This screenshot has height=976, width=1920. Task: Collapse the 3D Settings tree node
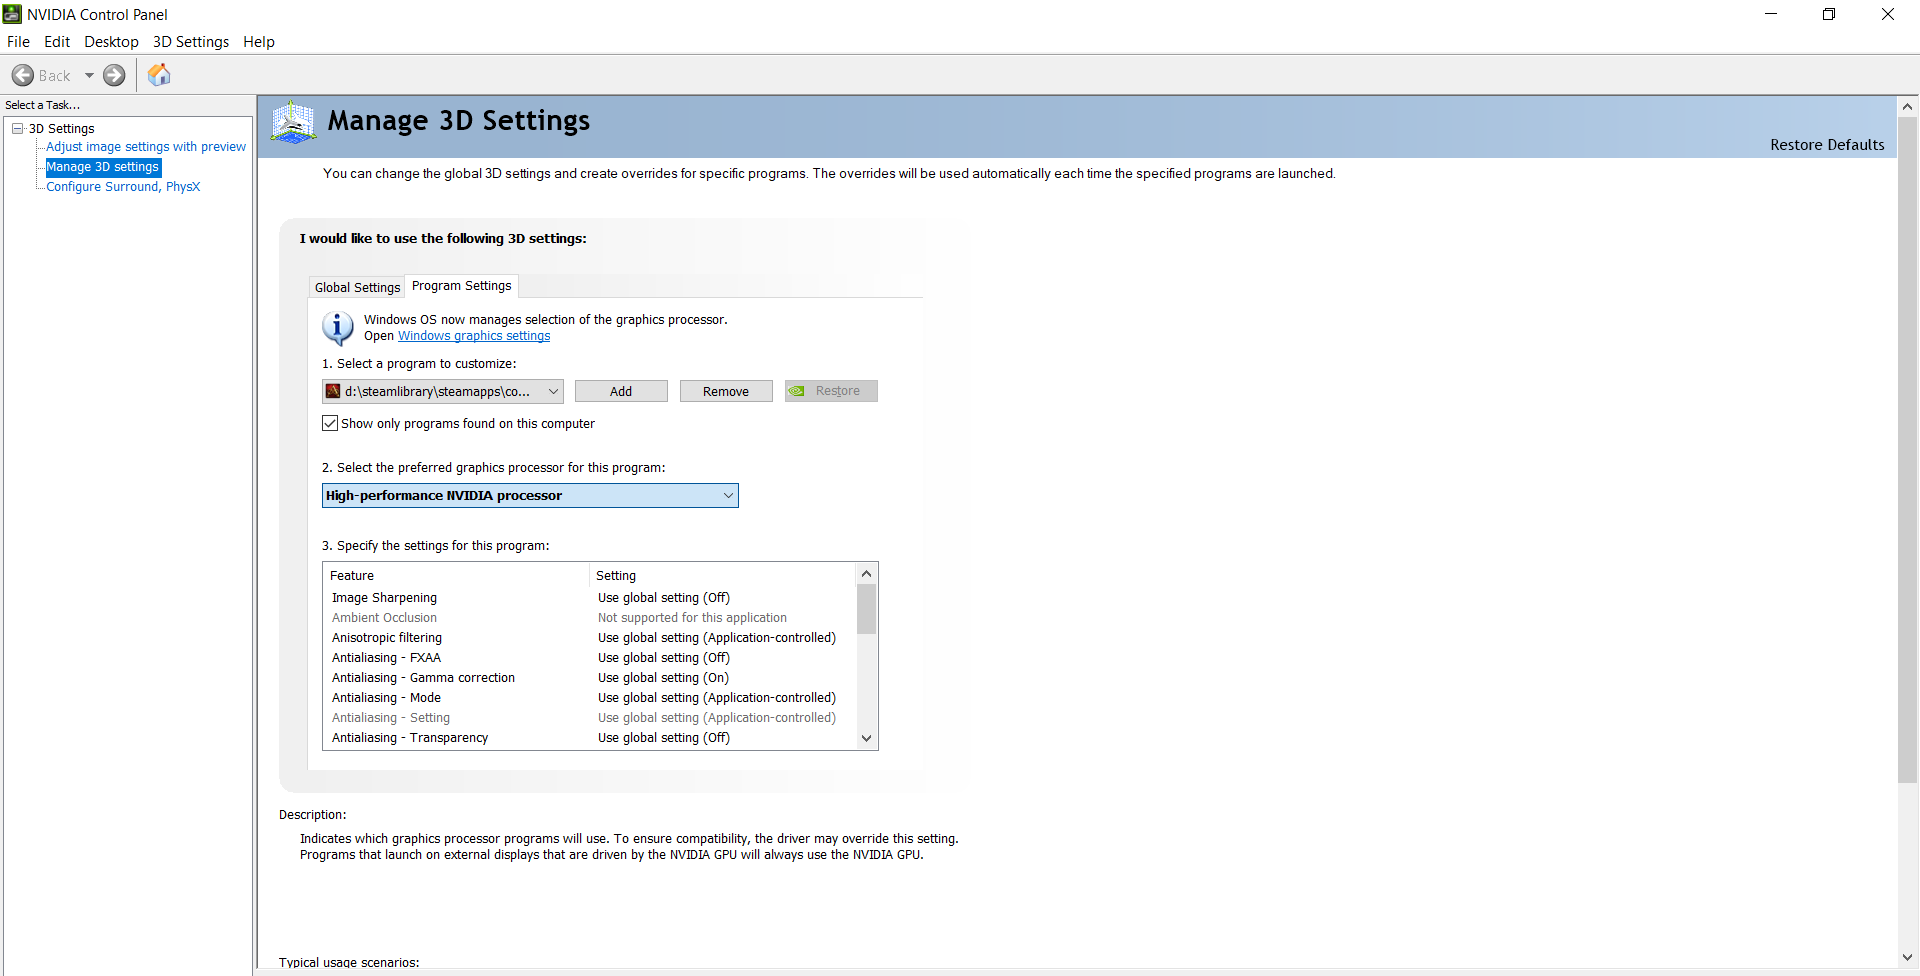click(x=17, y=128)
